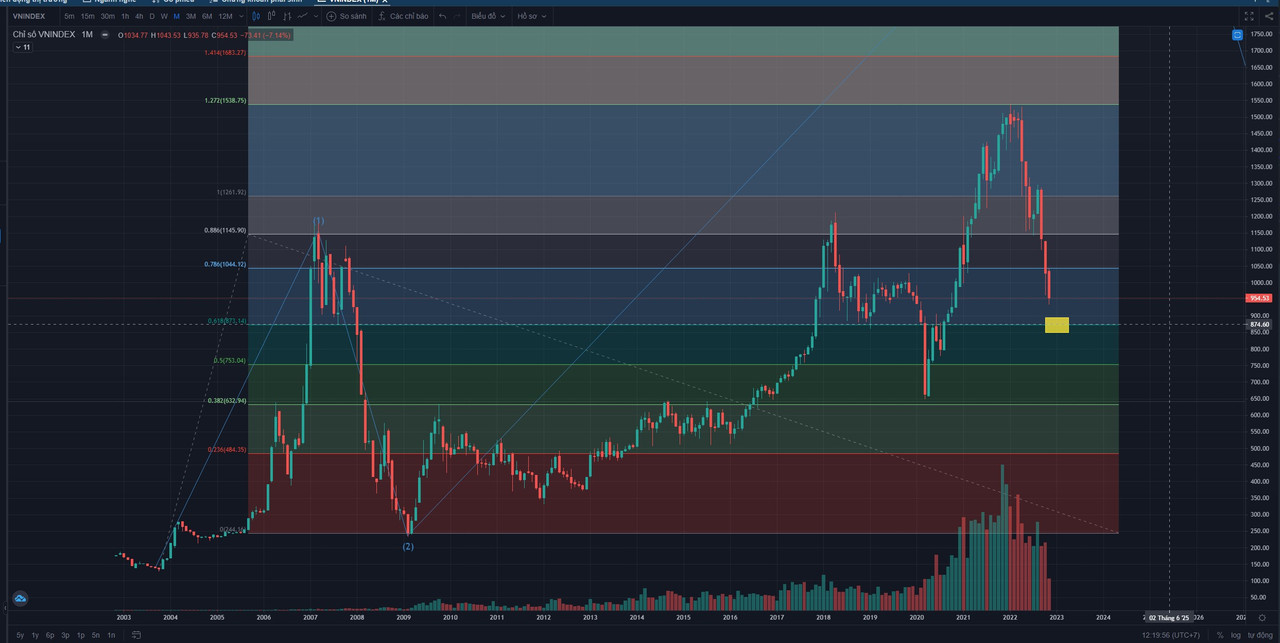The width and height of the screenshot is (1280, 643).
Task: Click the cloud logo icon at bottom left
Action: [20, 599]
